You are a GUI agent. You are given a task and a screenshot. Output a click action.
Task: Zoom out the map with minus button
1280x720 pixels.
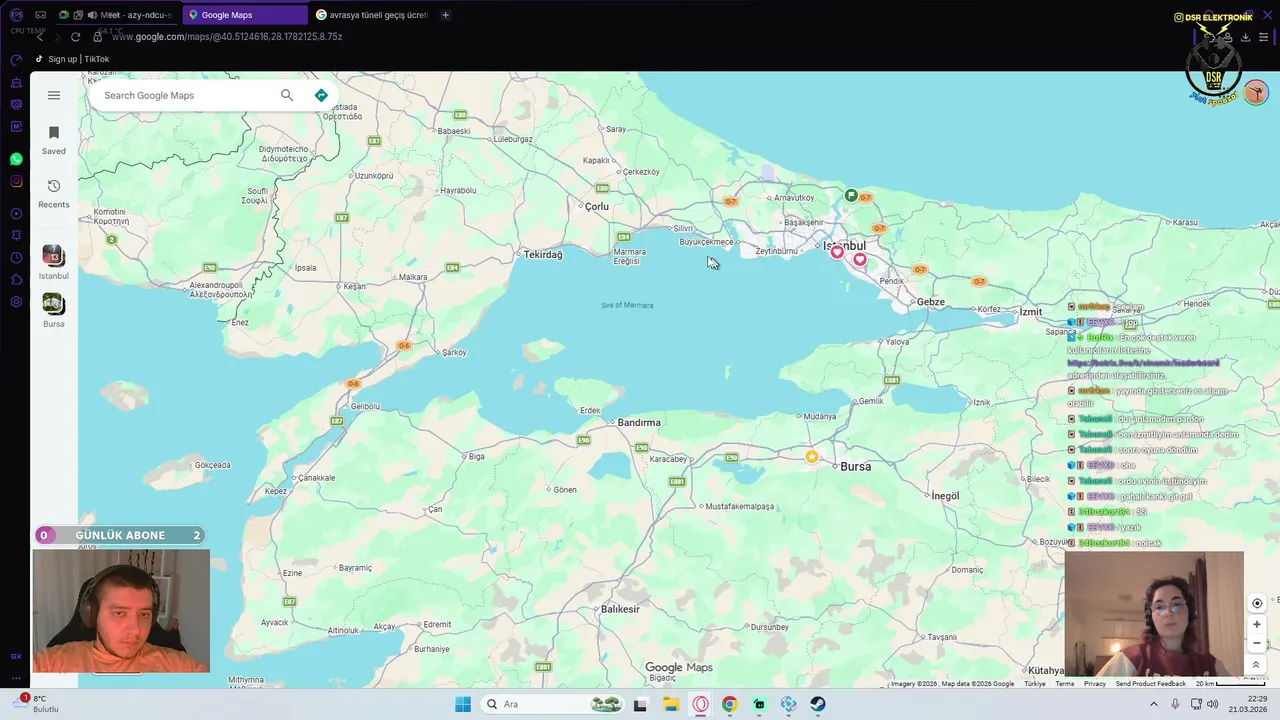1257,643
